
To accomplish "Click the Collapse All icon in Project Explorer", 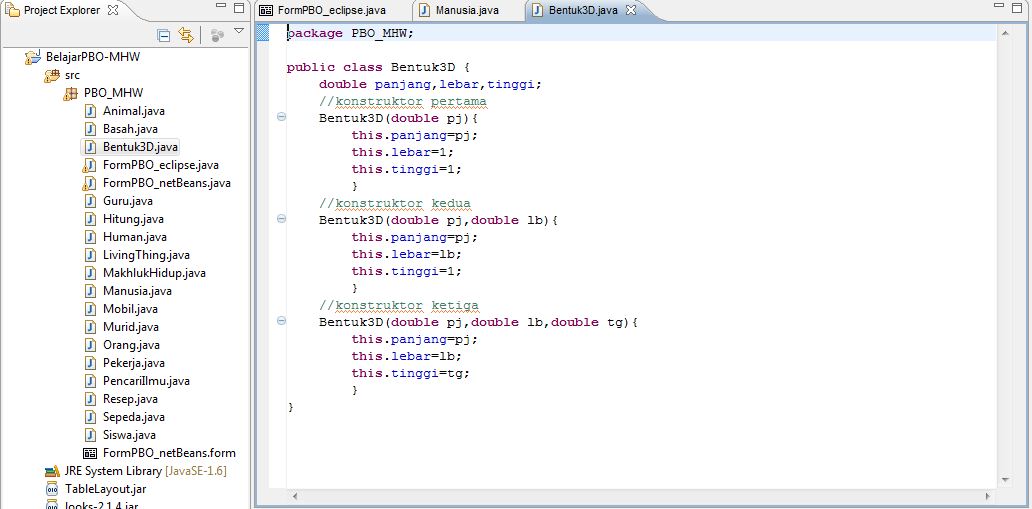I will click(x=164, y=35).
